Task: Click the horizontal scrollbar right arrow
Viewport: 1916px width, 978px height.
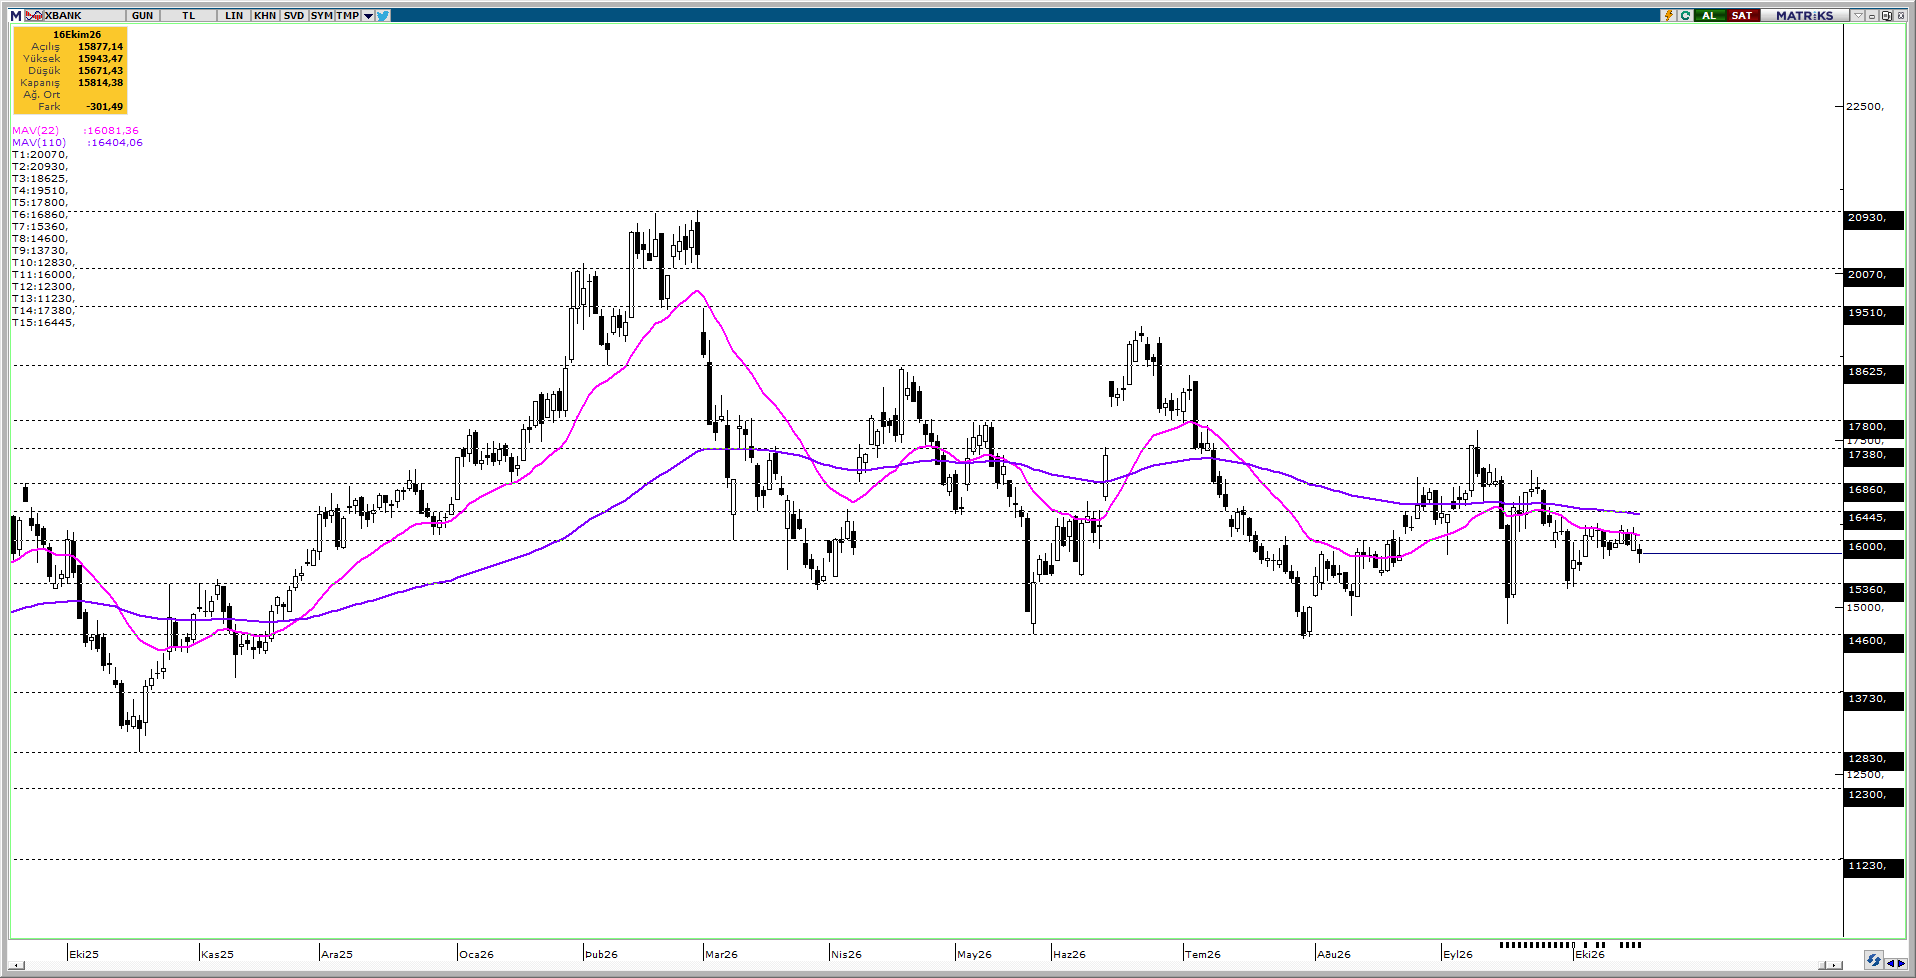Action: coord(1834,965)
